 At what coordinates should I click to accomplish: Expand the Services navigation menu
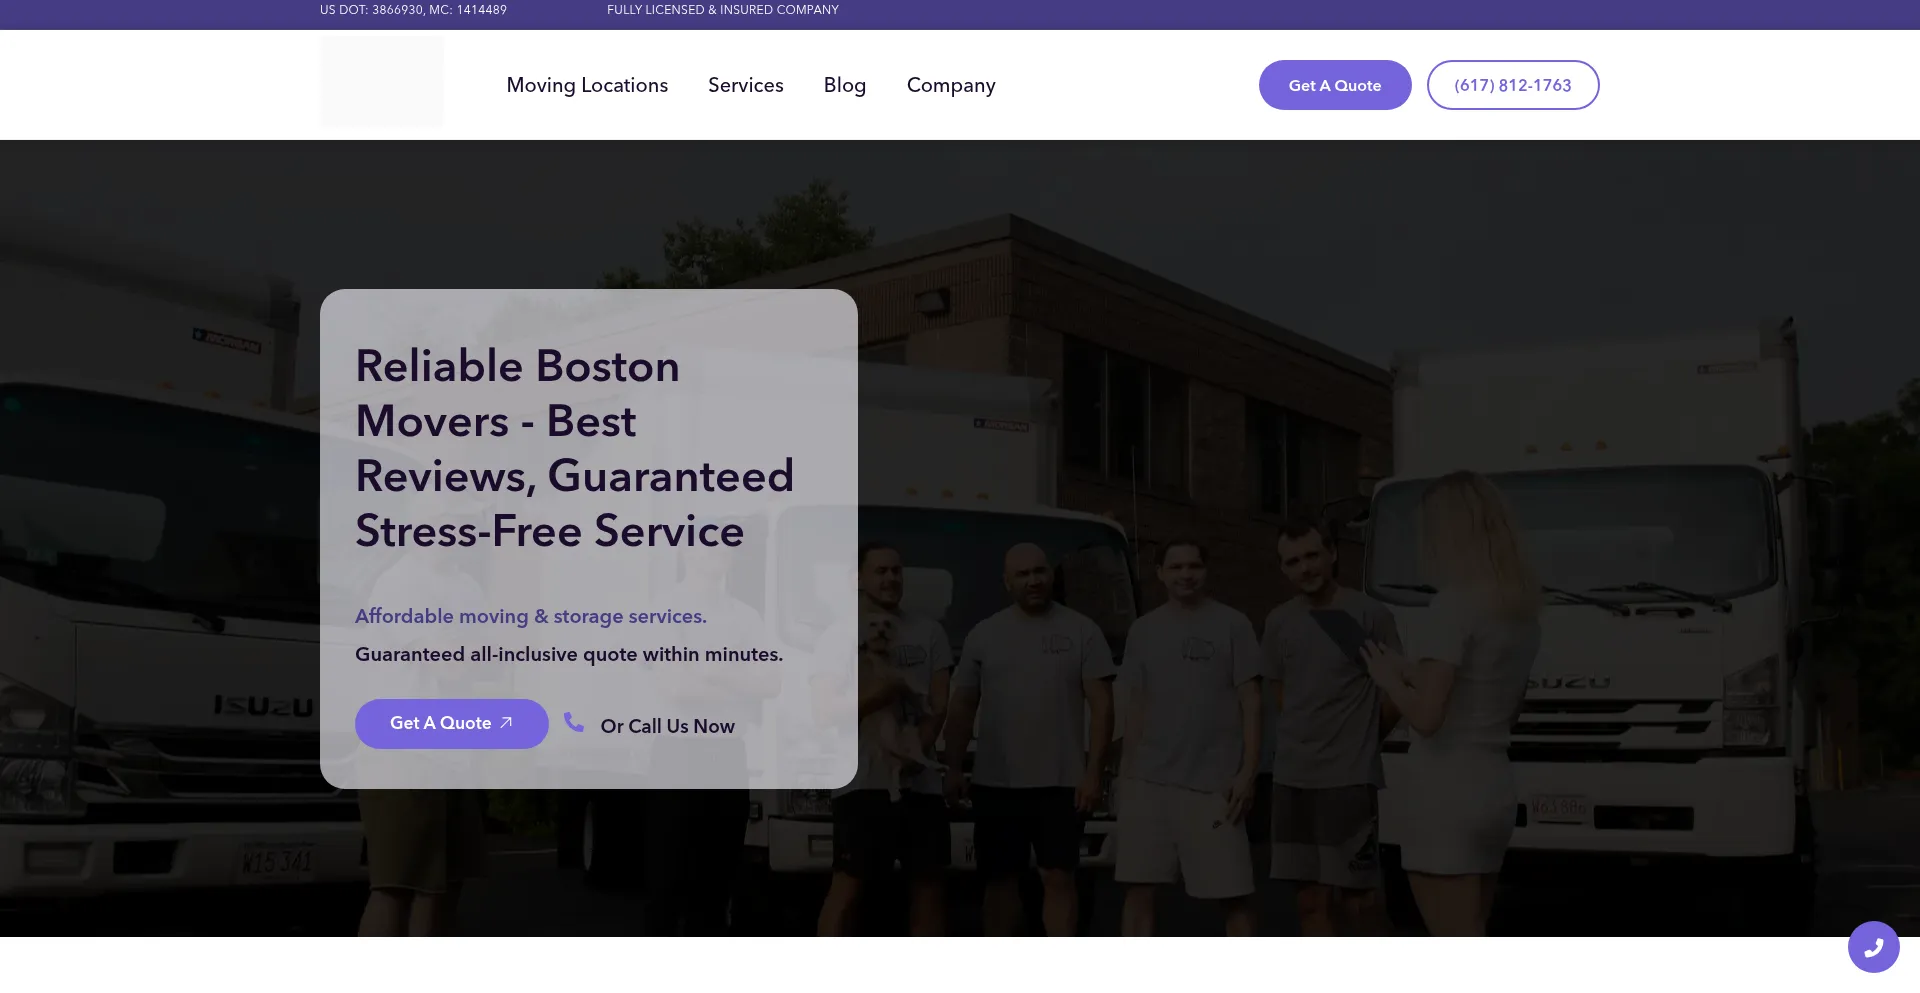[745, 85]
